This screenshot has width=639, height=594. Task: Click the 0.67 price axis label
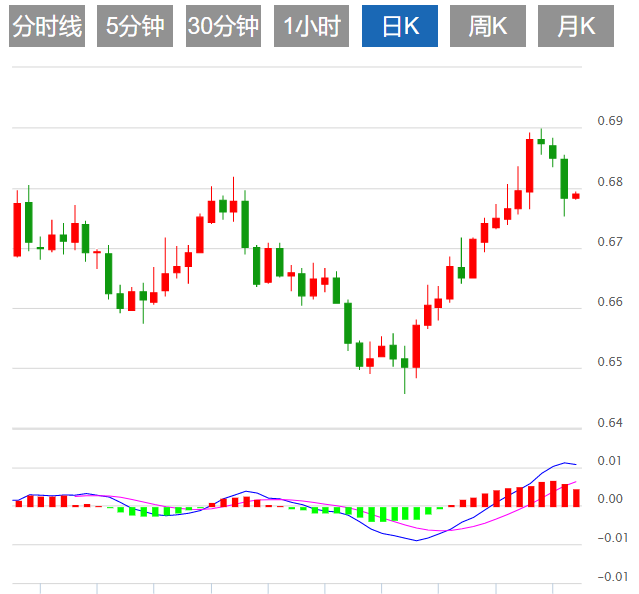[610, 242]
